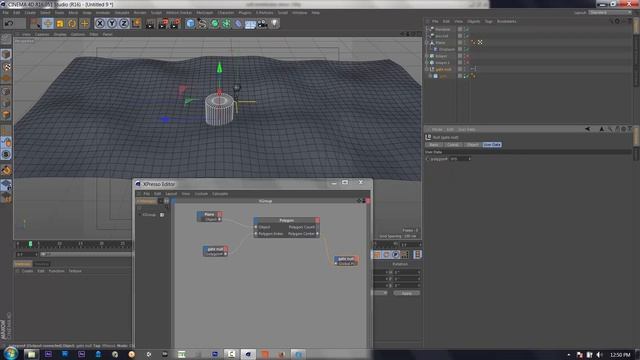Open Render Settings from the toolbar
640x360 pixels.
[176, 24]
